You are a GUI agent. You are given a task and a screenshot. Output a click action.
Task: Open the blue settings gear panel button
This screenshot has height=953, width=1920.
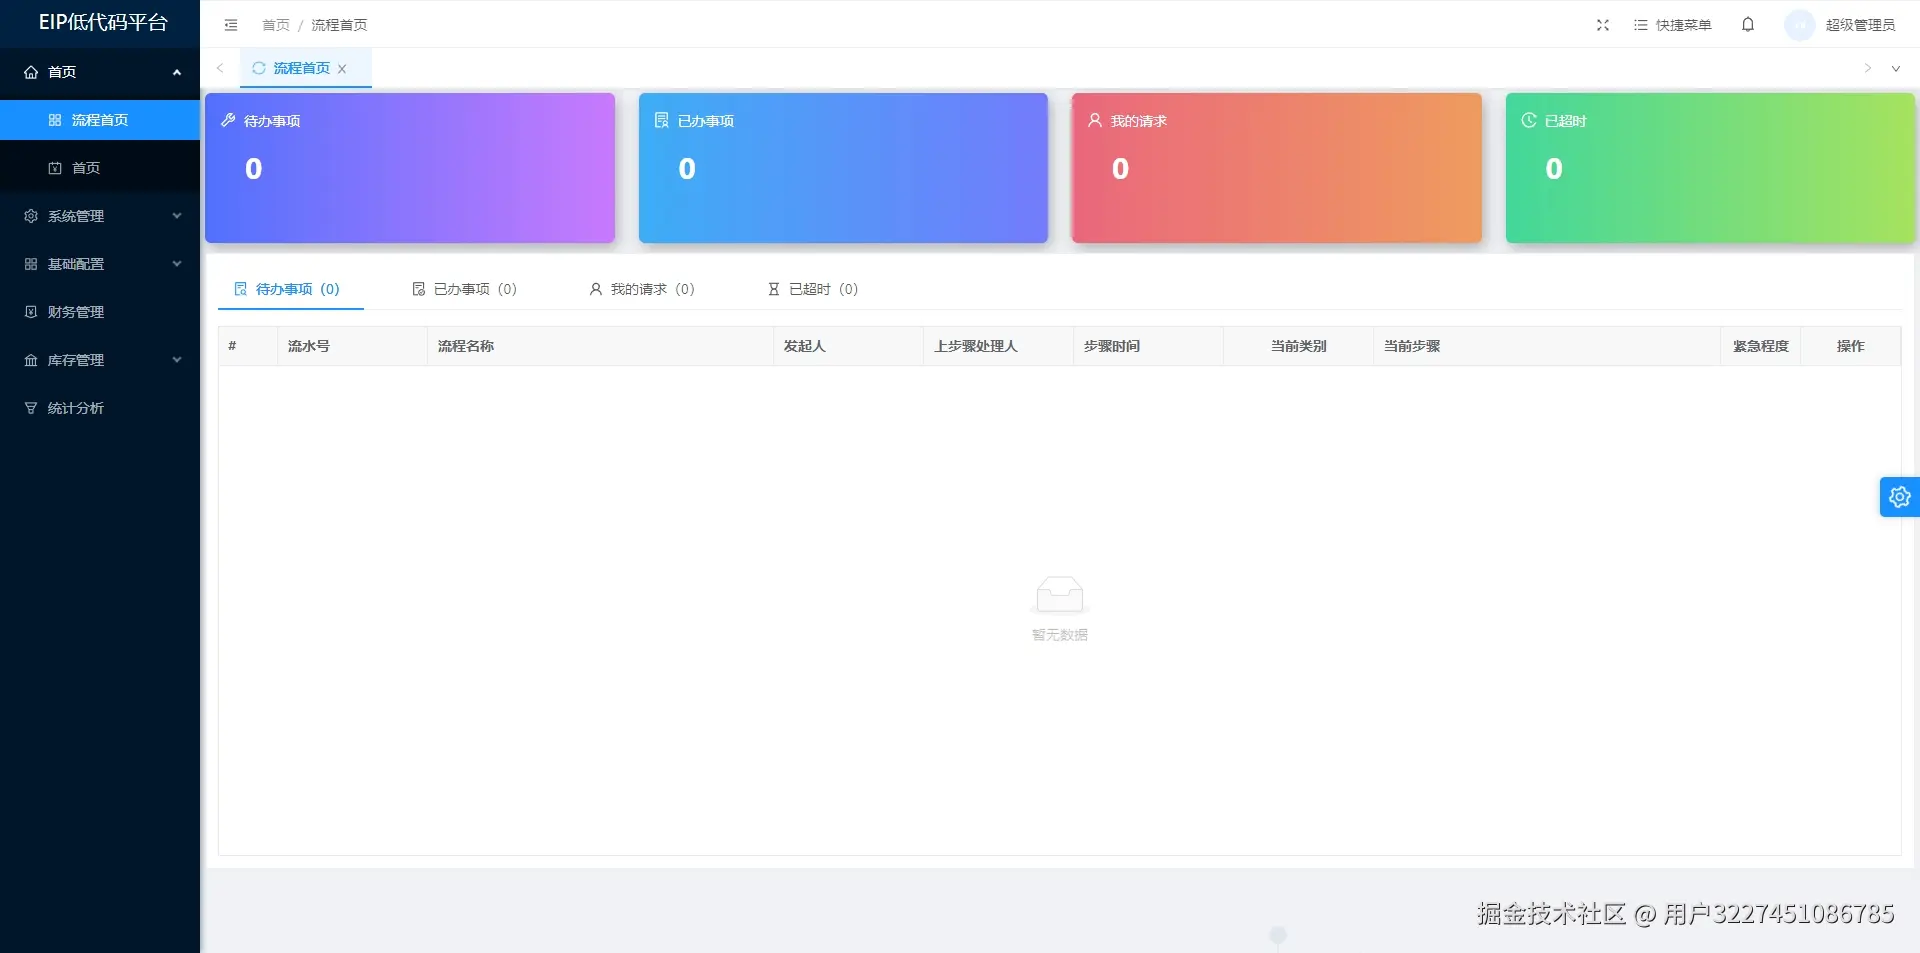(1900, 497)
